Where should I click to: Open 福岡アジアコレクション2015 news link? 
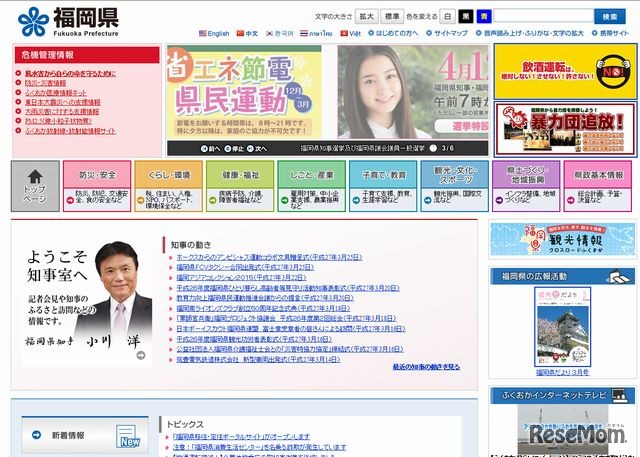pyautogui.click(x=241, y=277)
